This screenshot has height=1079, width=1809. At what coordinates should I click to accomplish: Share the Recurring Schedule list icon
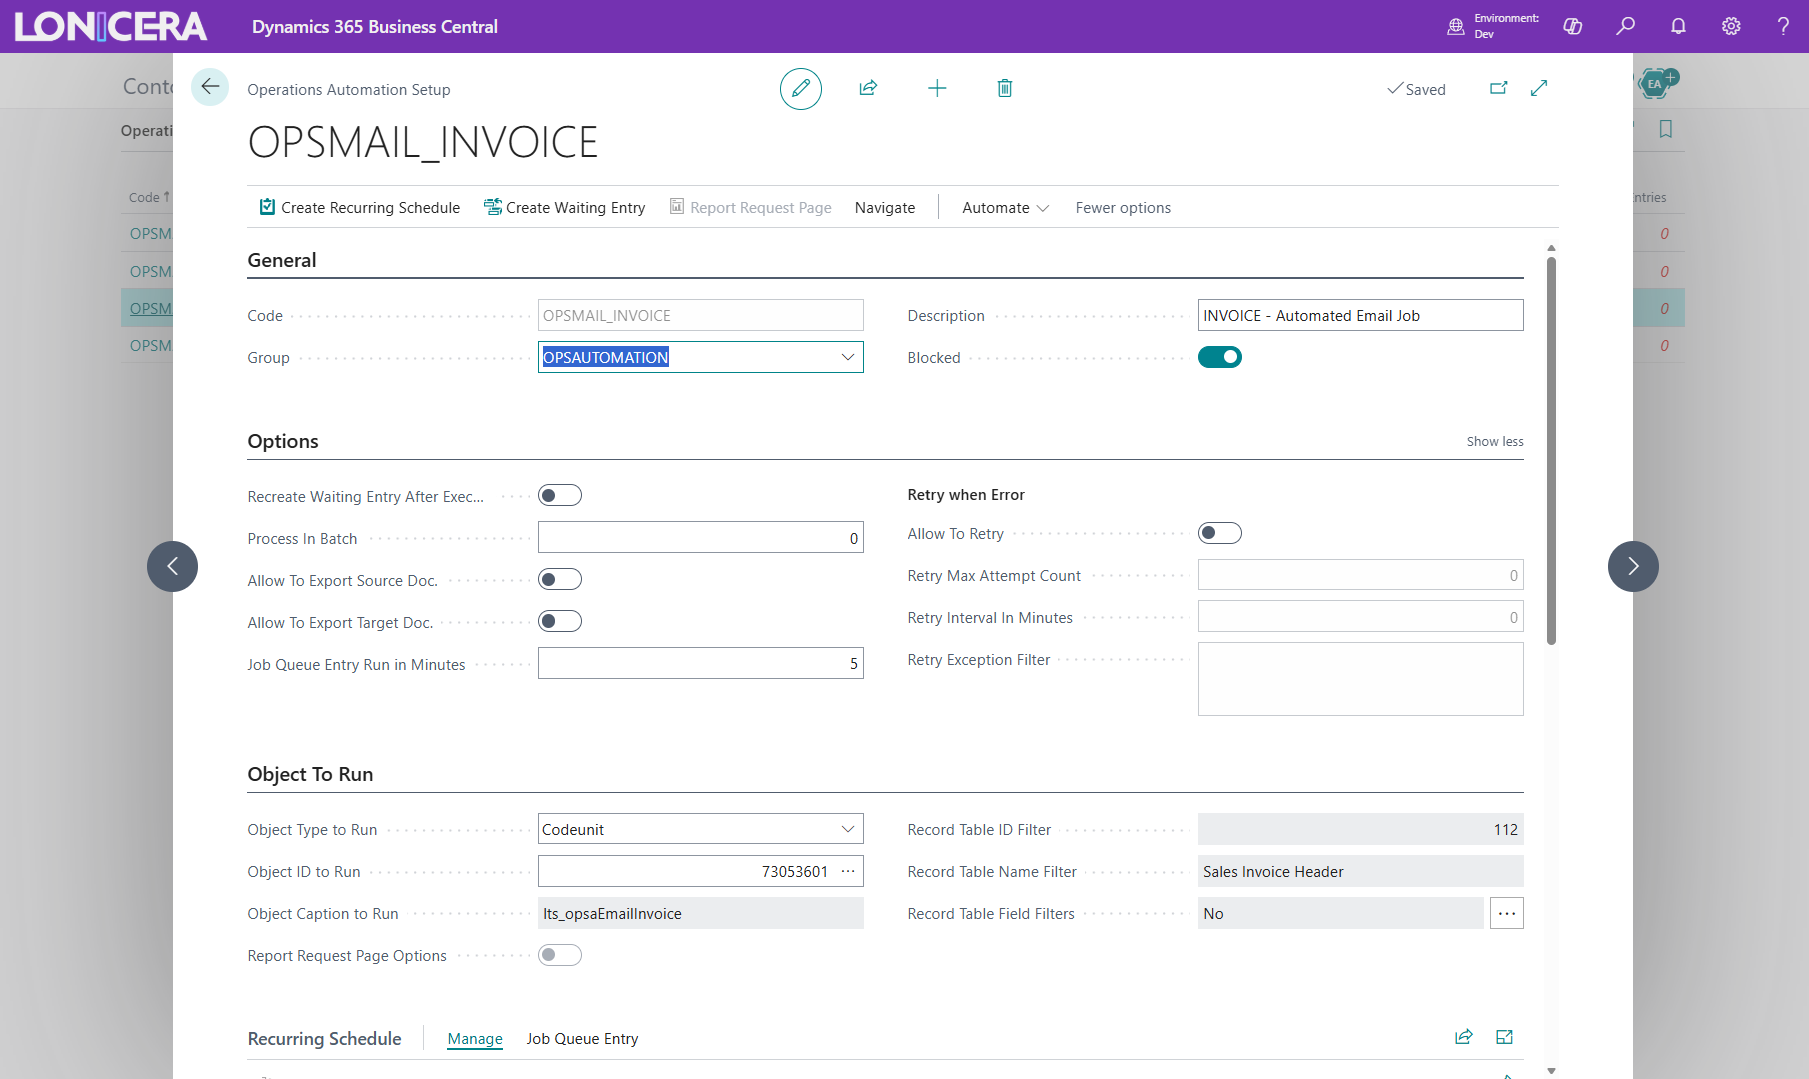click(x=1464, y=1037)
